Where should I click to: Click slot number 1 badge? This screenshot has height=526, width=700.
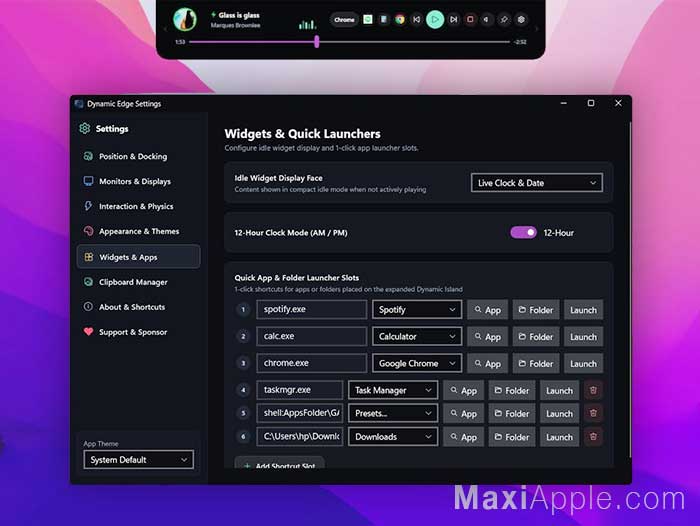pos(243,309)
